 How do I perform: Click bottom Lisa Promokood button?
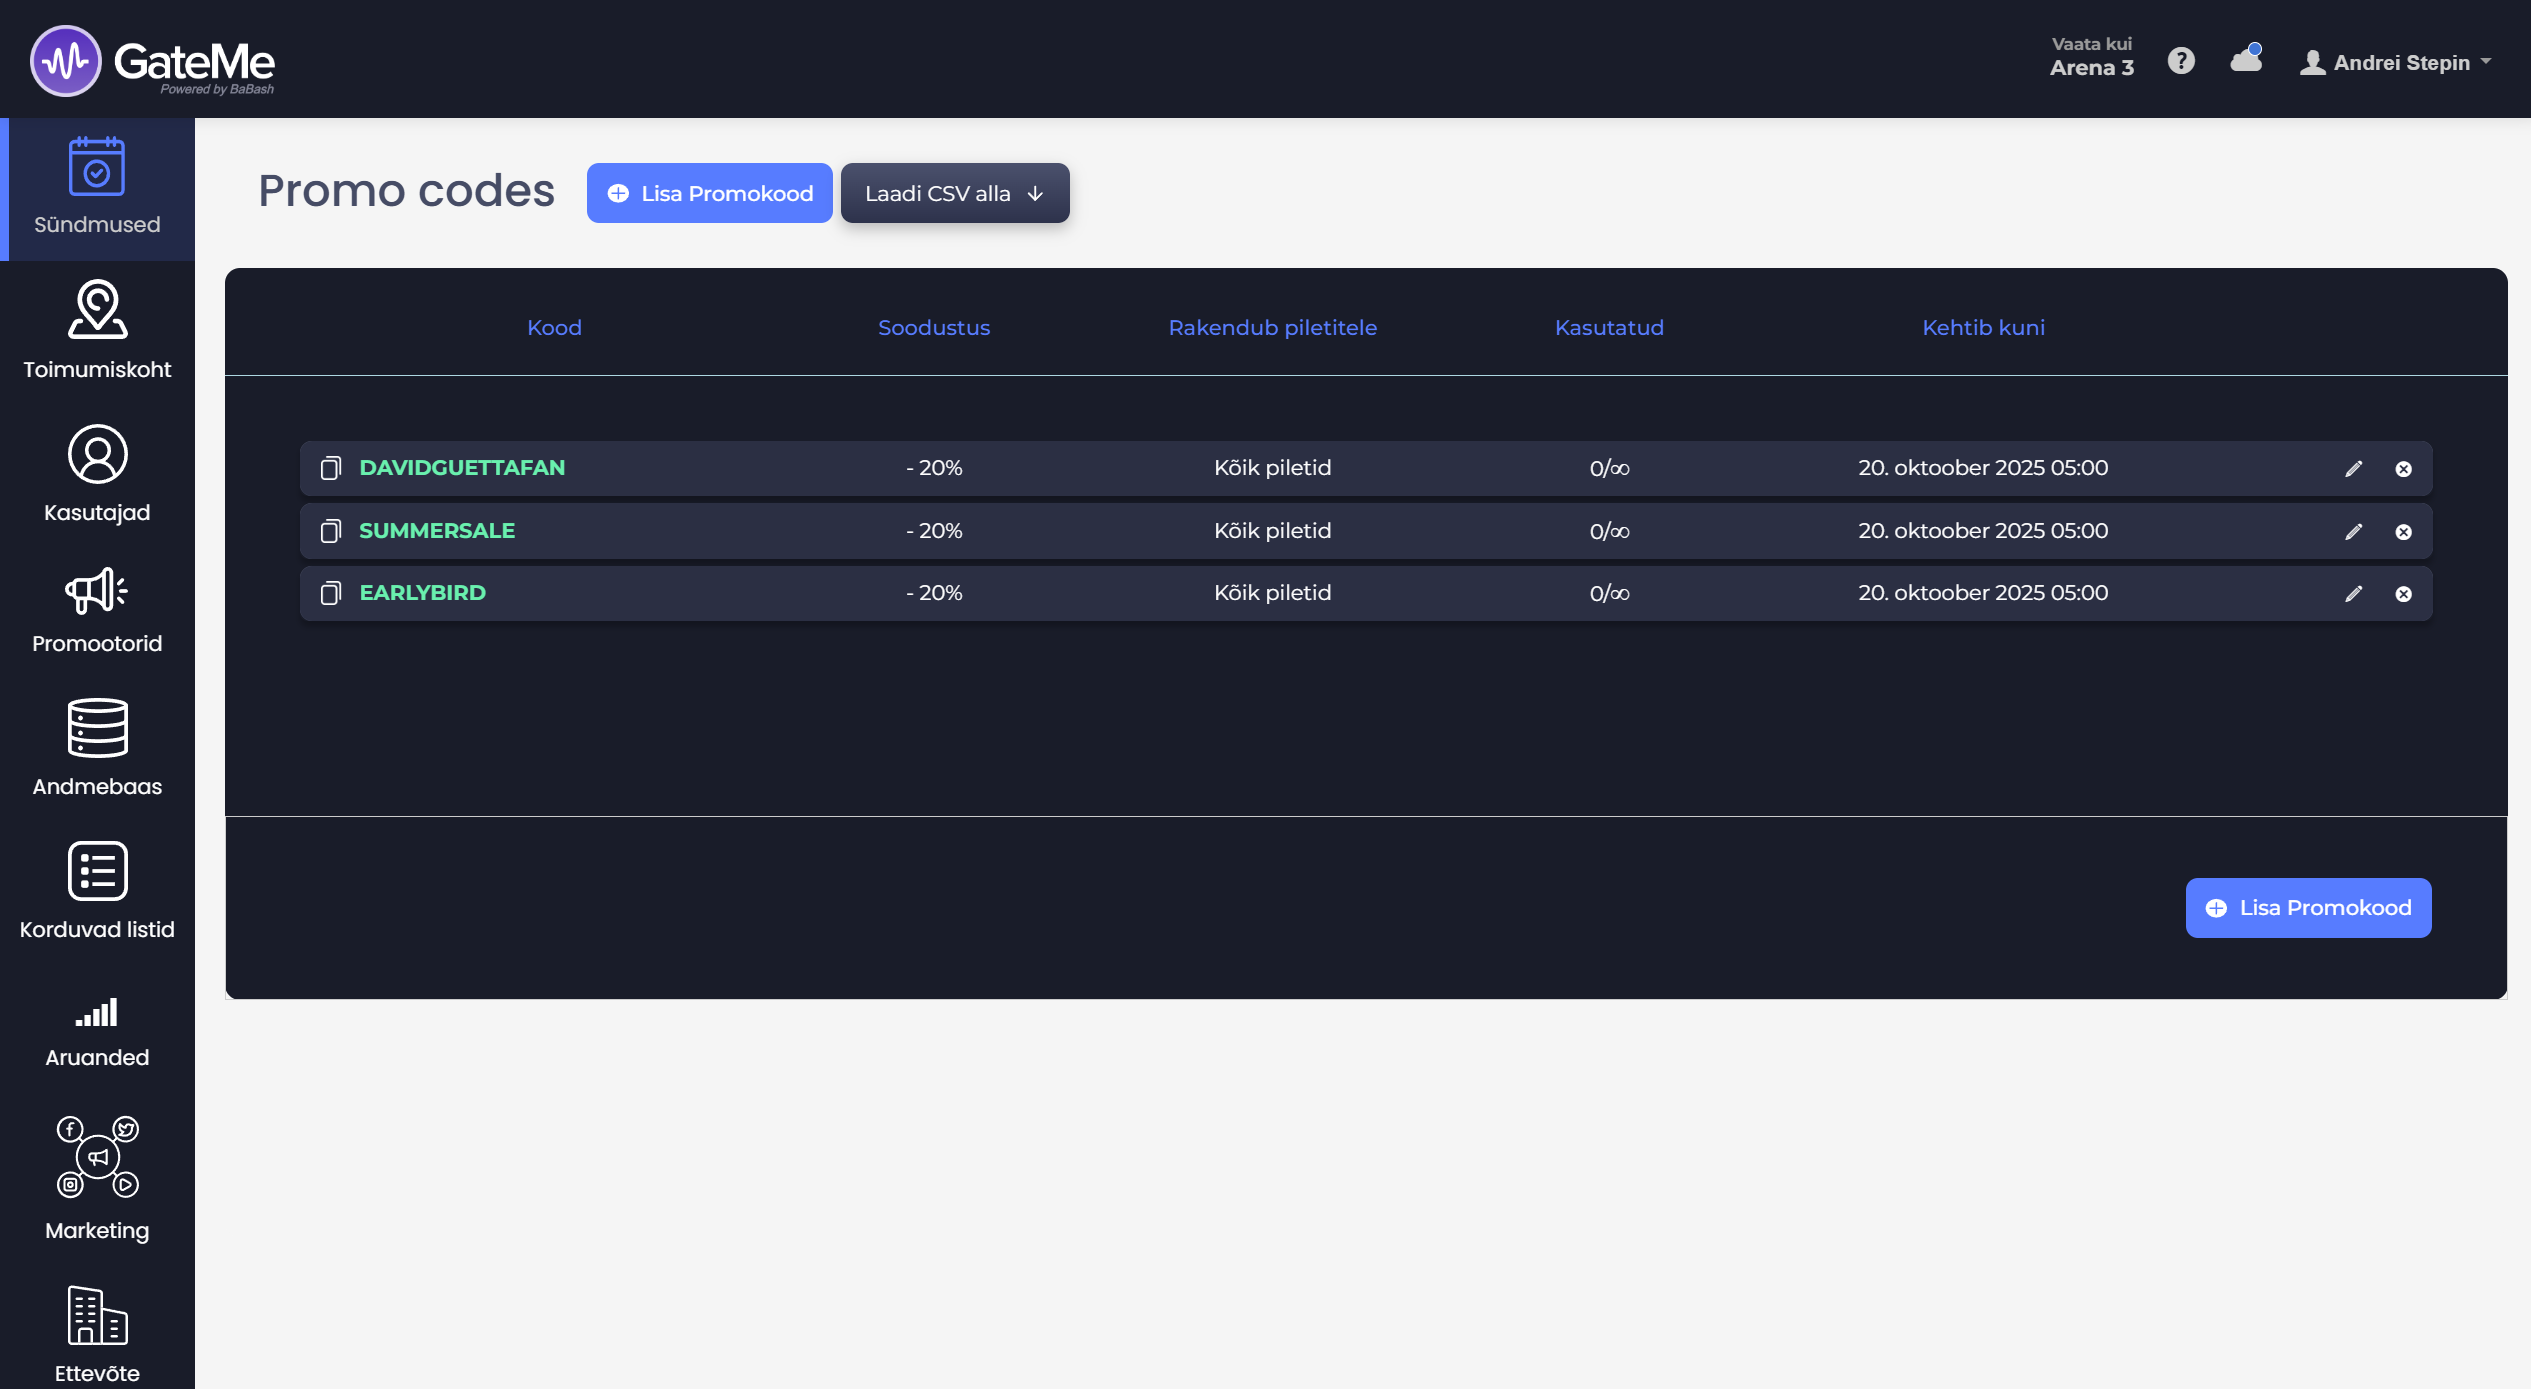[2307, 907]
